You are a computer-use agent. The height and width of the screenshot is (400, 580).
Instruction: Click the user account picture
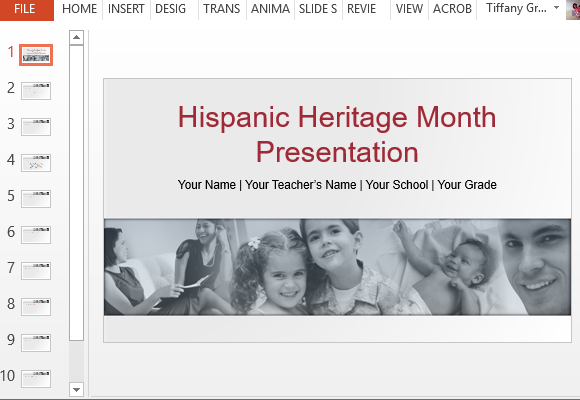pyautogui.click(x=573, y=10)
